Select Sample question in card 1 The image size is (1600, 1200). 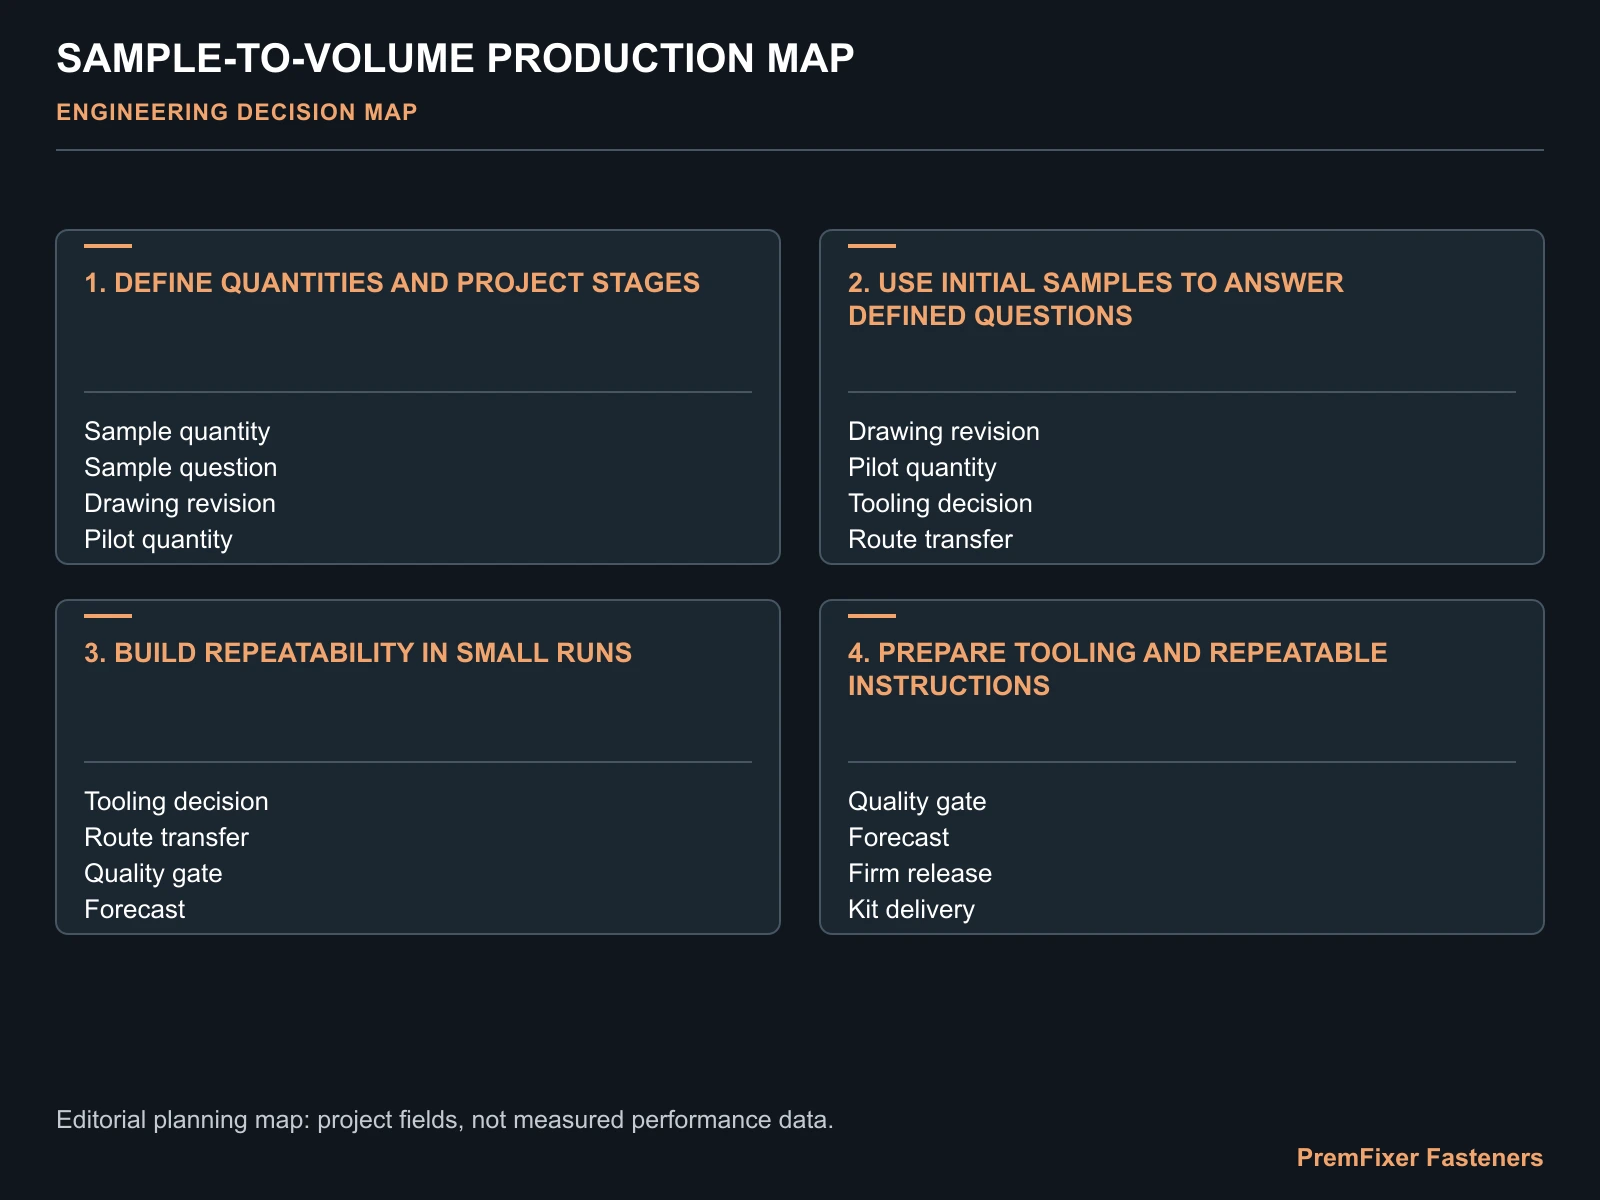point(181,467)
